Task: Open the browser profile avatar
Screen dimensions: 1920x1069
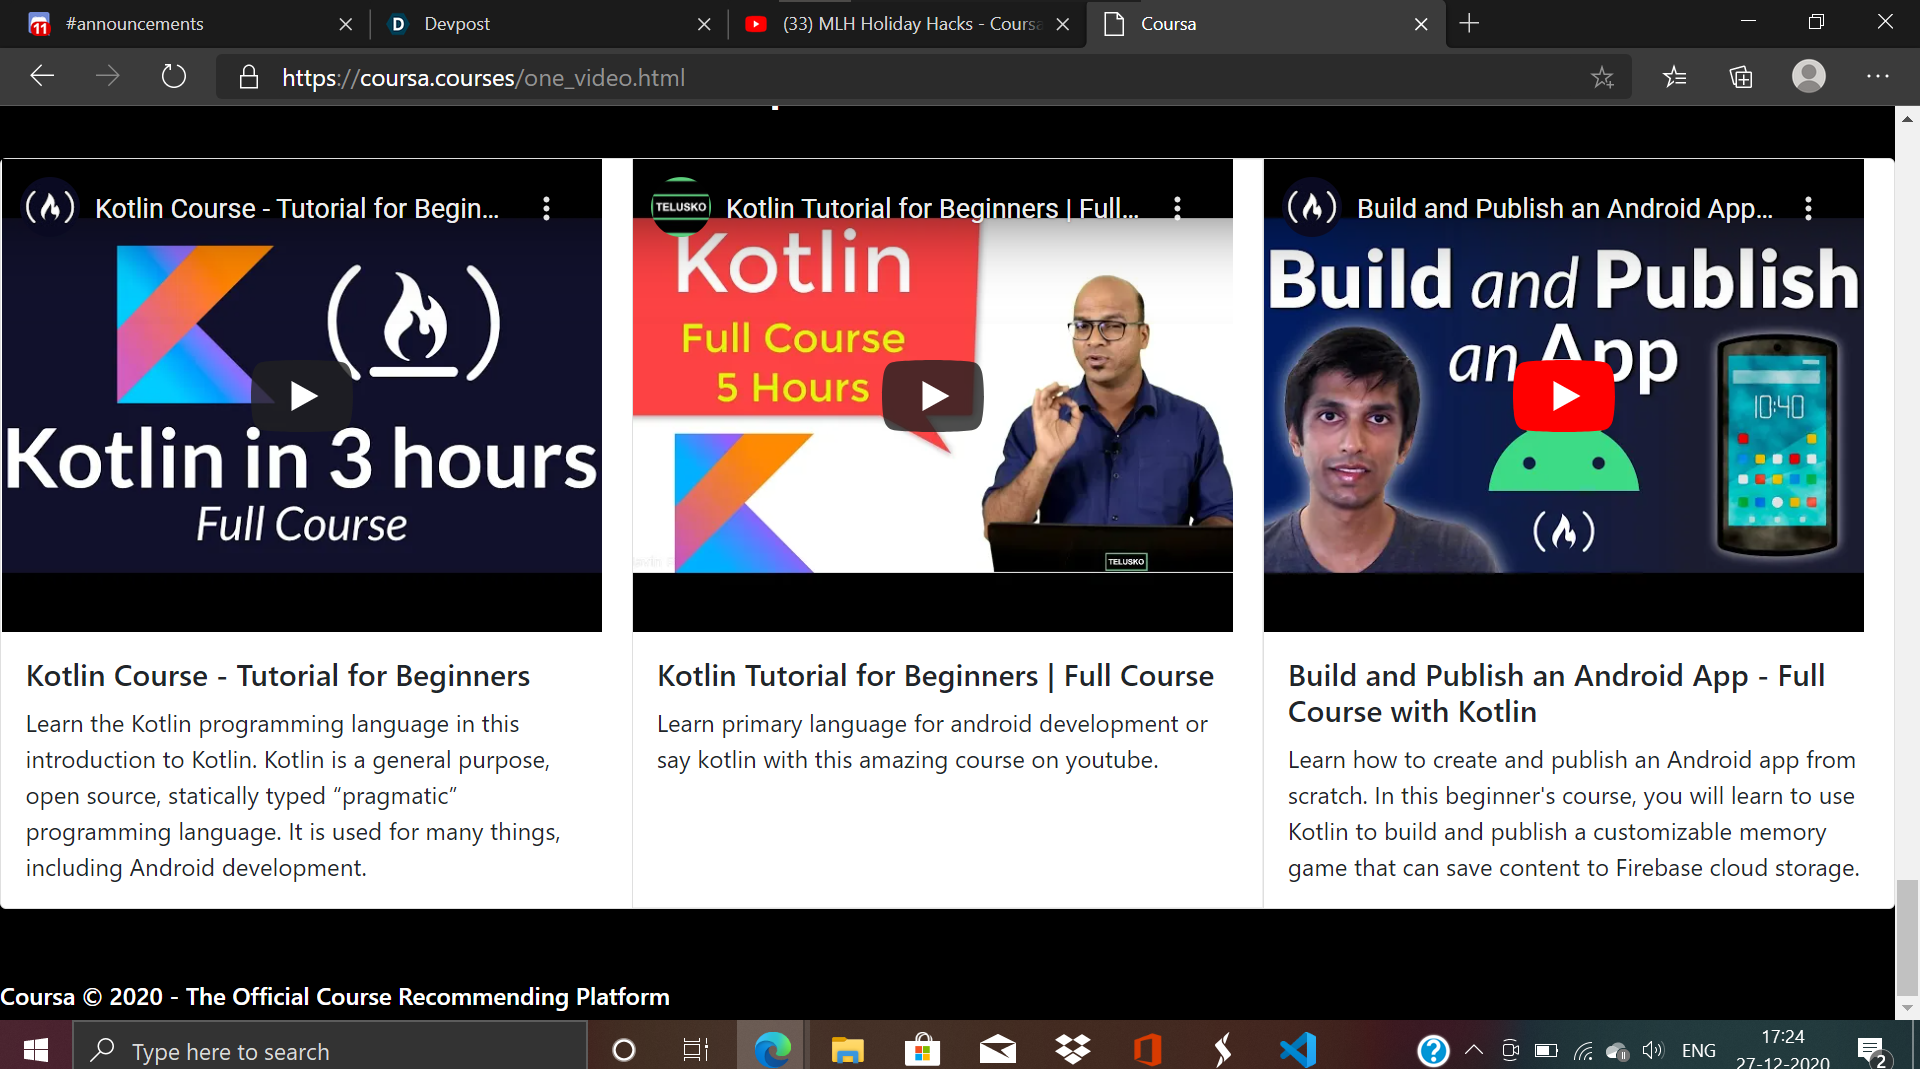Action: (1808, 77)
